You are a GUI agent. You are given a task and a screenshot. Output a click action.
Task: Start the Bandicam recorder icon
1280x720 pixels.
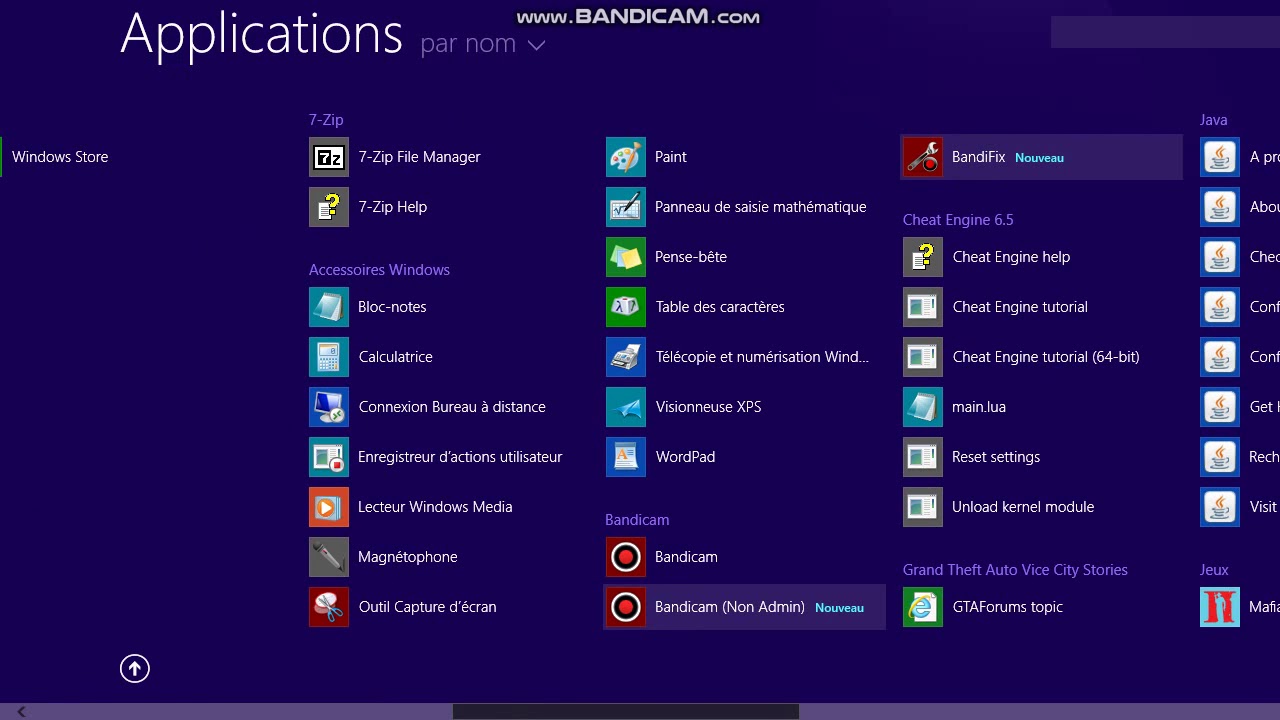[626, 557]
